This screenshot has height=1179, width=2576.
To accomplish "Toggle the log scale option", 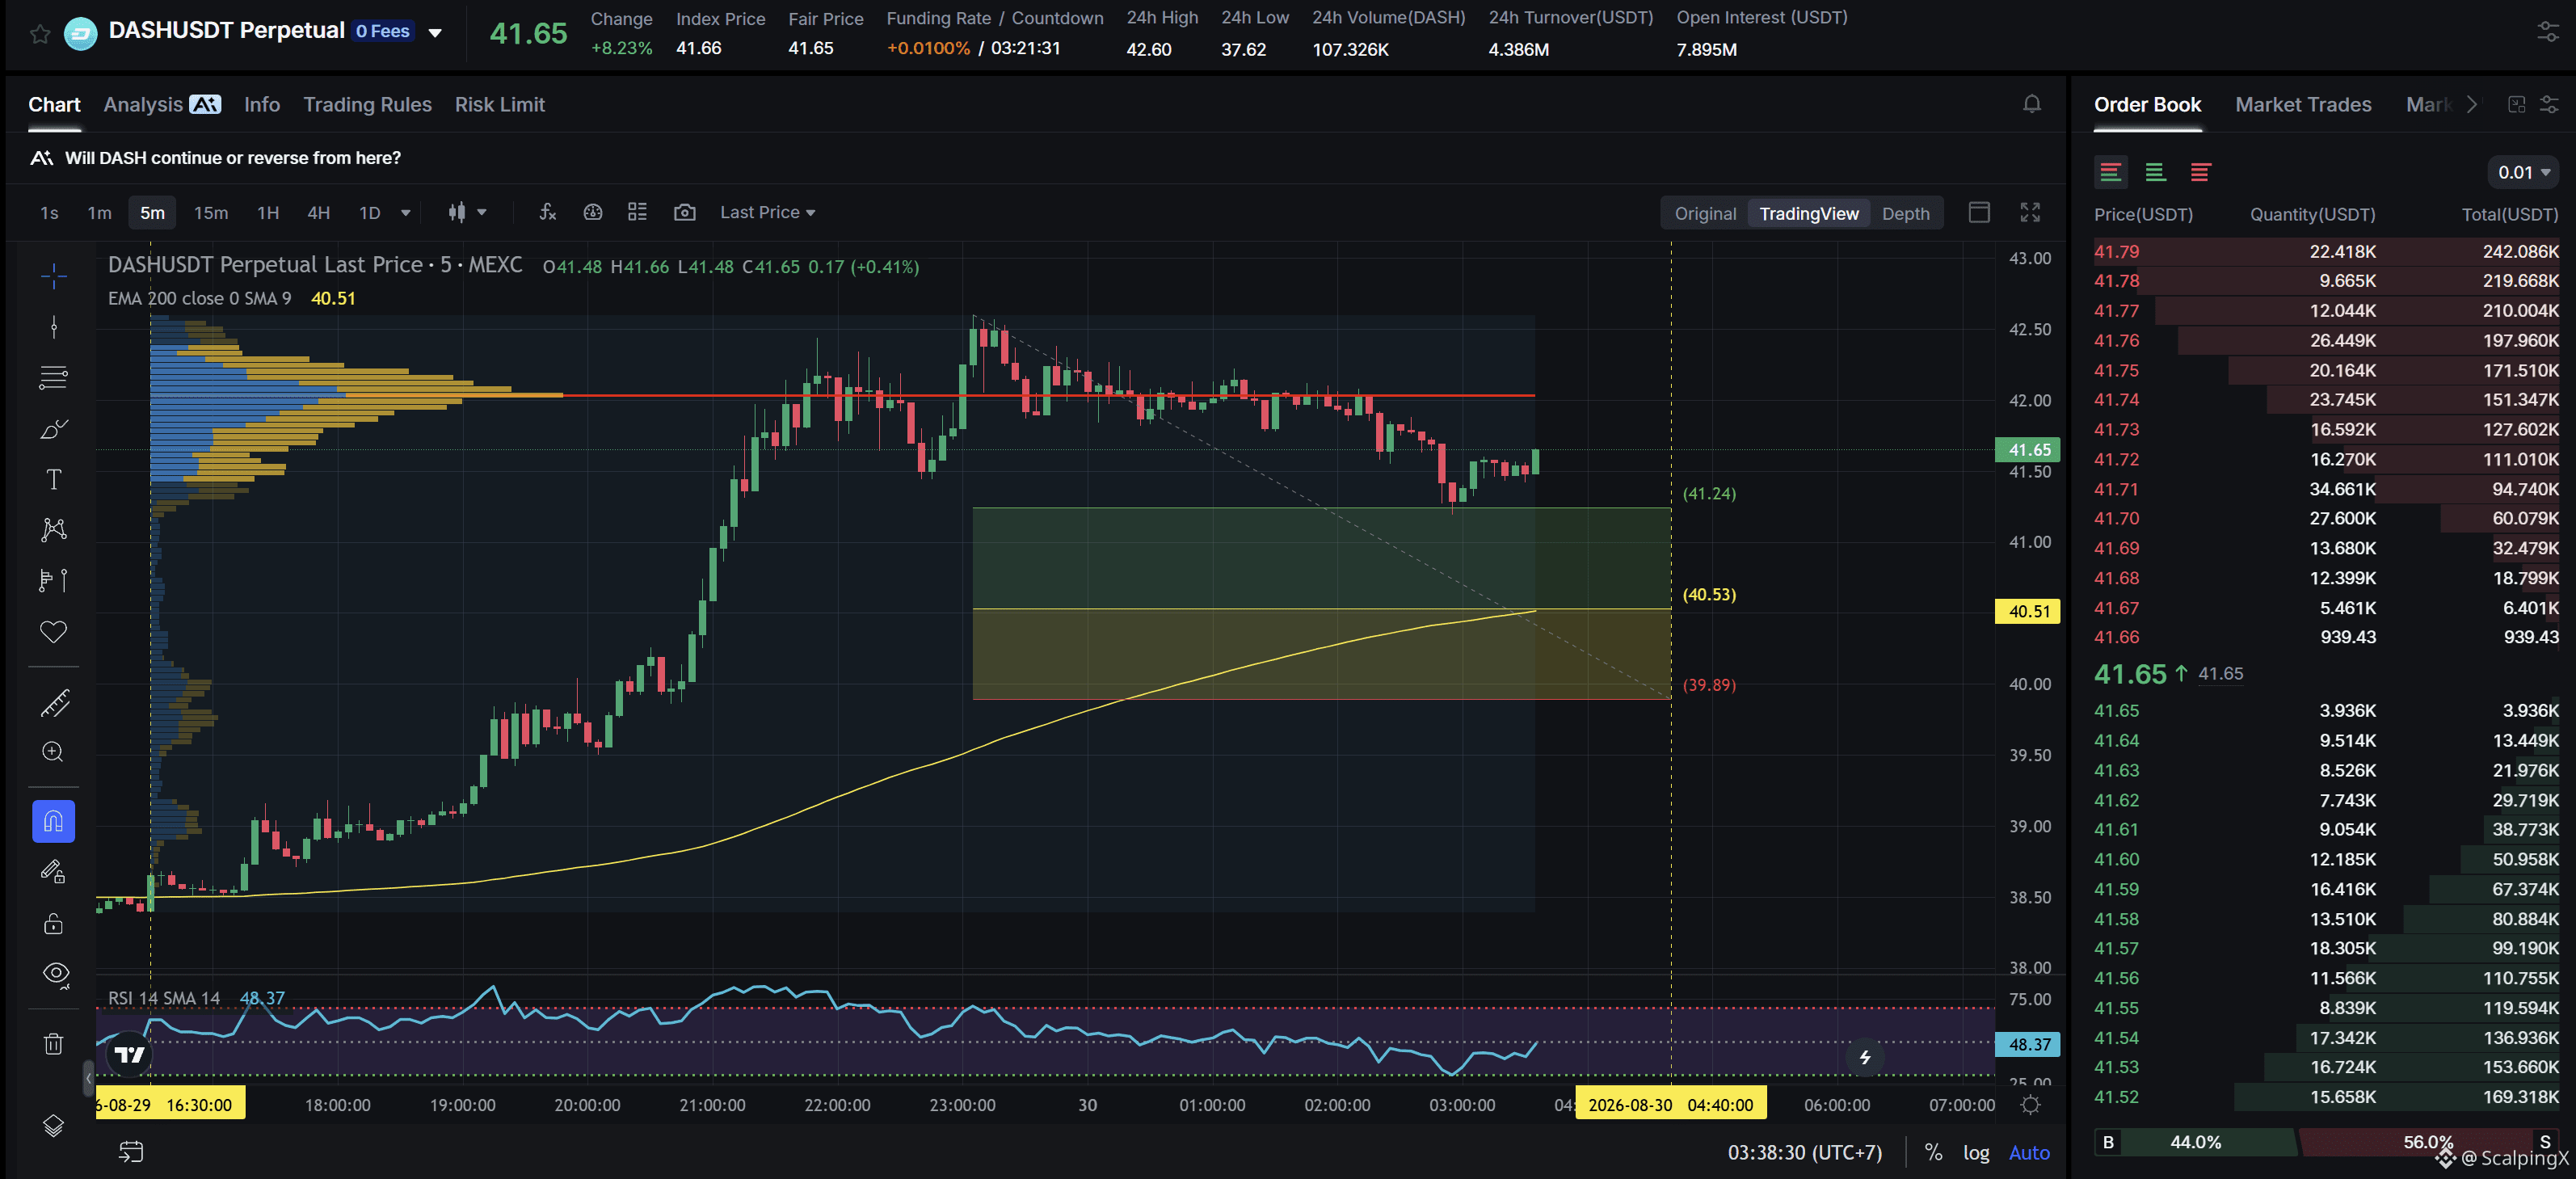I will pos(1976,1152).
